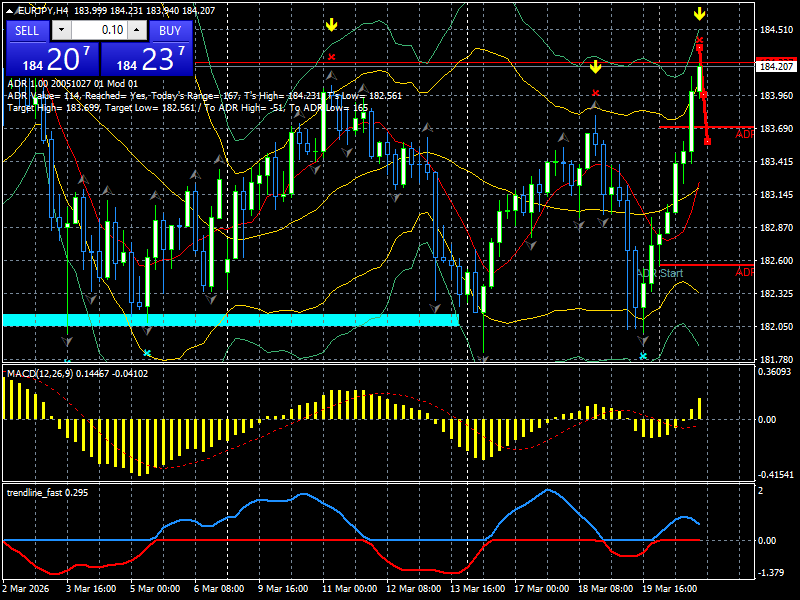The width and height of the screenshot is (800, 600).
Task: Select the cyan x marker near 19 Mar 16:00
Action: tap(643, 356)
